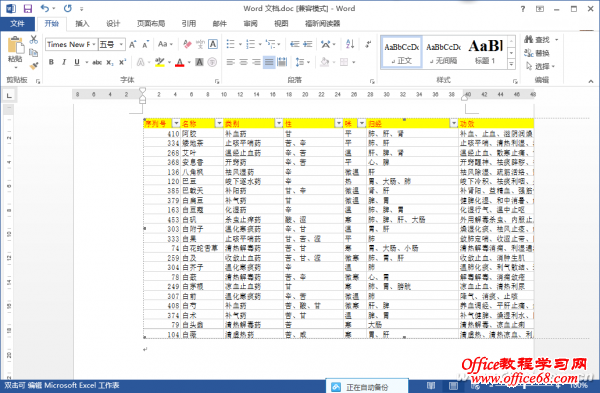
Task: Toggle italic formatting
Action: coord(64,62)
